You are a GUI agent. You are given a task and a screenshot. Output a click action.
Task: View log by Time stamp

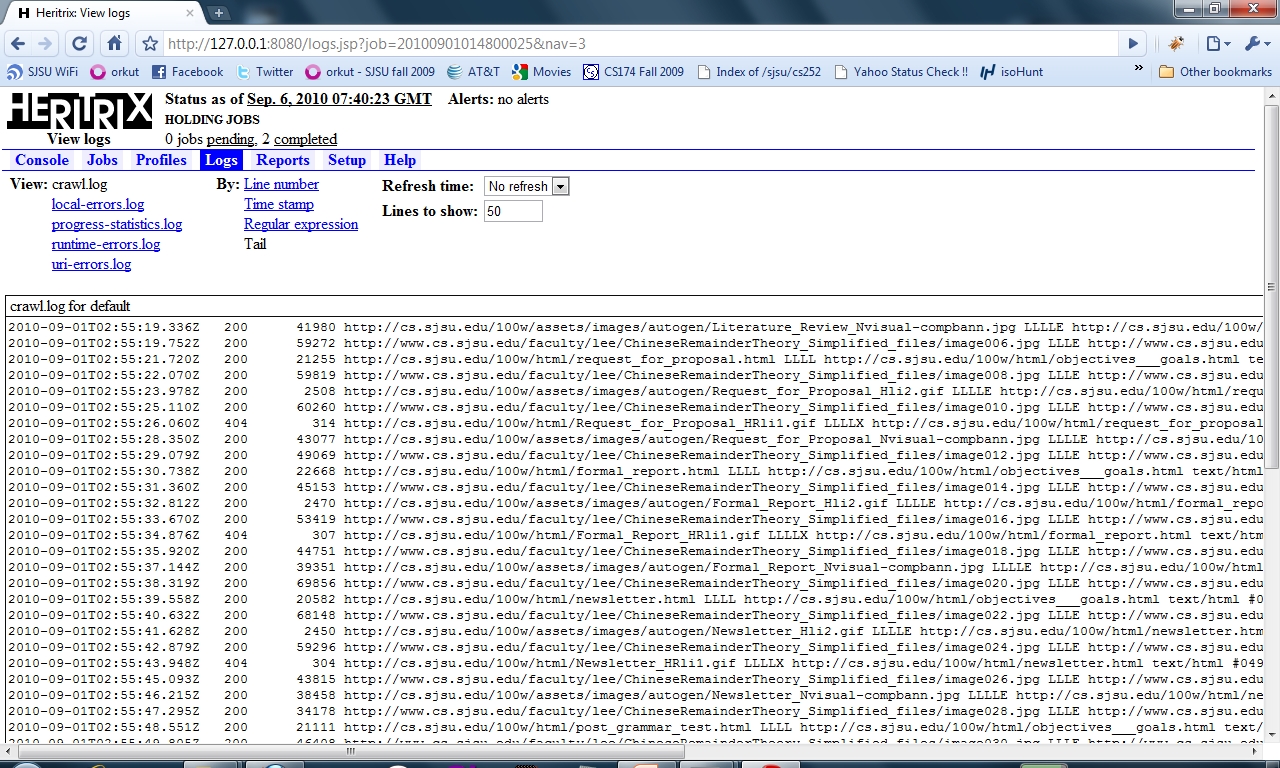[x=279, y=204]
